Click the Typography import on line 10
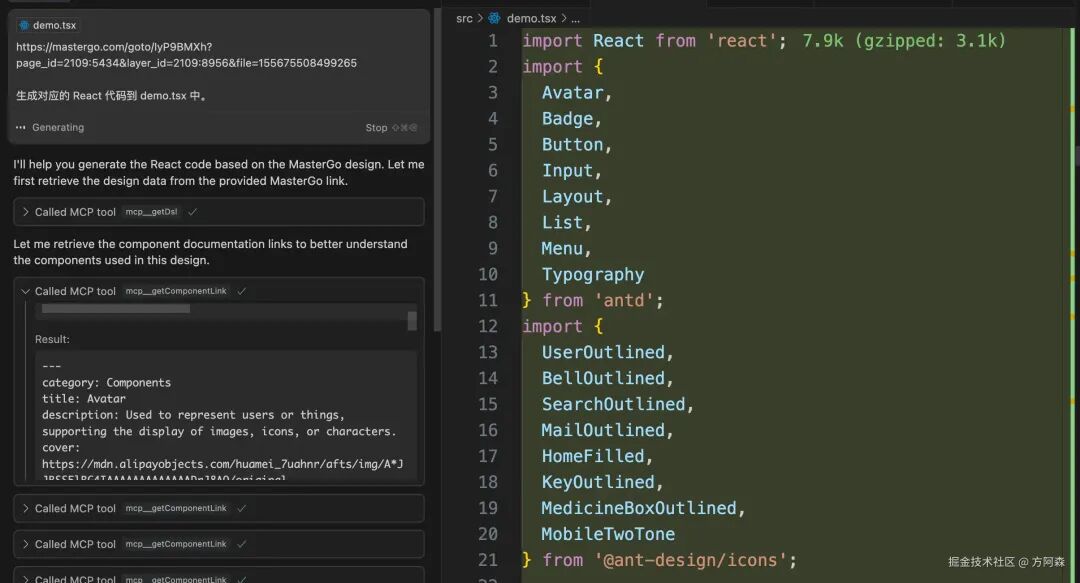The image size is (1080, 583). 593,274
